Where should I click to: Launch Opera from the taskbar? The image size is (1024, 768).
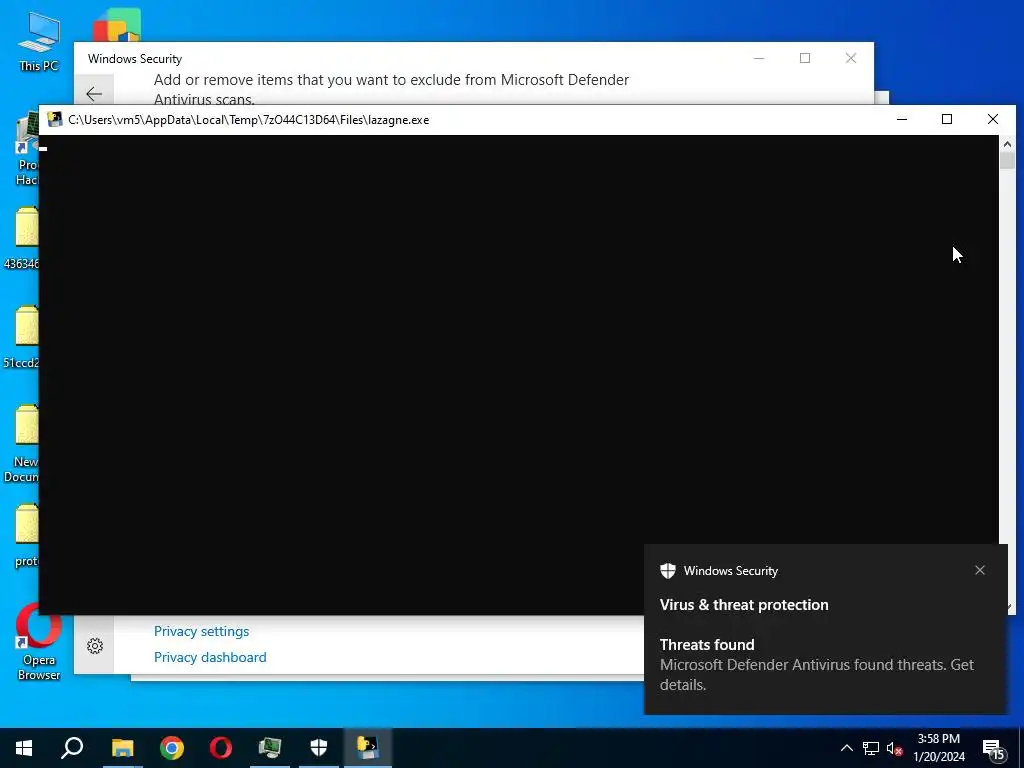pos(221,748)
